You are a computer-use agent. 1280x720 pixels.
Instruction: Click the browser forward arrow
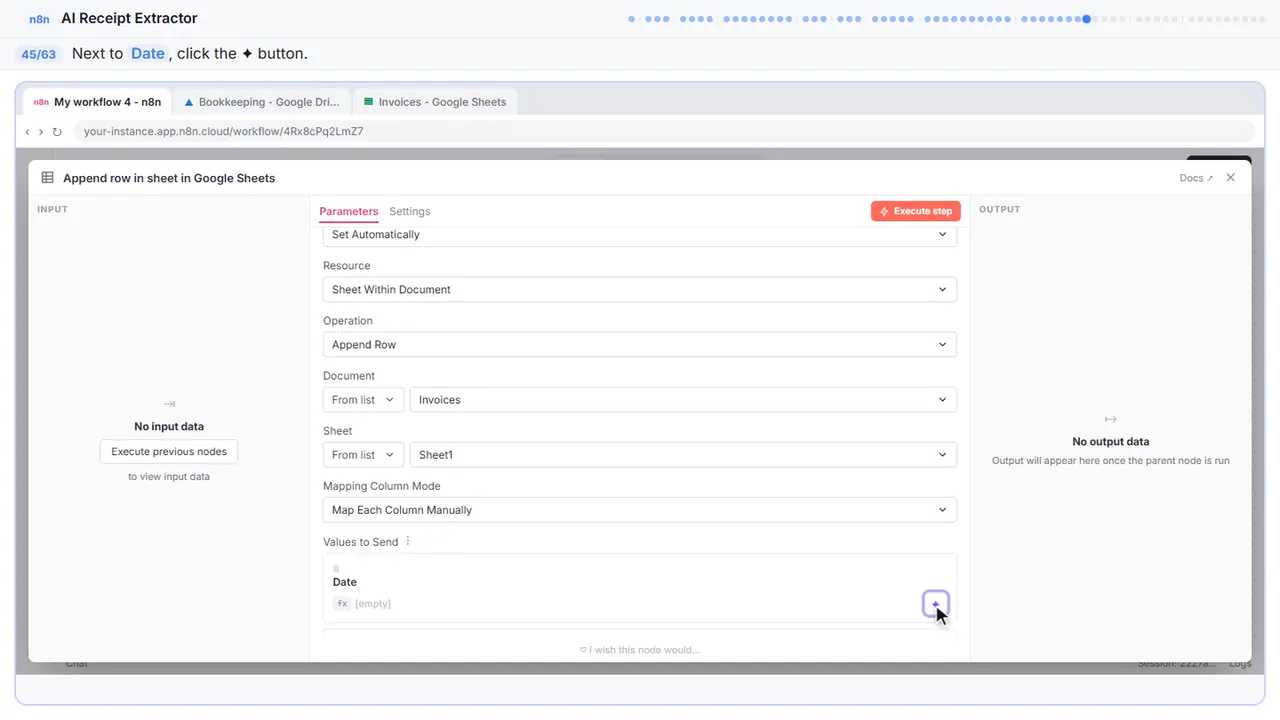pyautogui.click(x=41, y=131)
